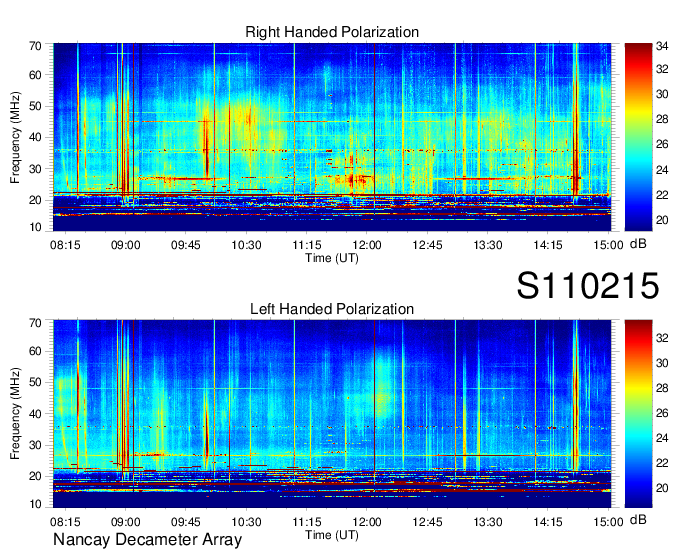Click "Frequency (MHz)" axis label of Right Handed plot
The image size is (680, 552).
pyautogui.click(x=15, y=137)
